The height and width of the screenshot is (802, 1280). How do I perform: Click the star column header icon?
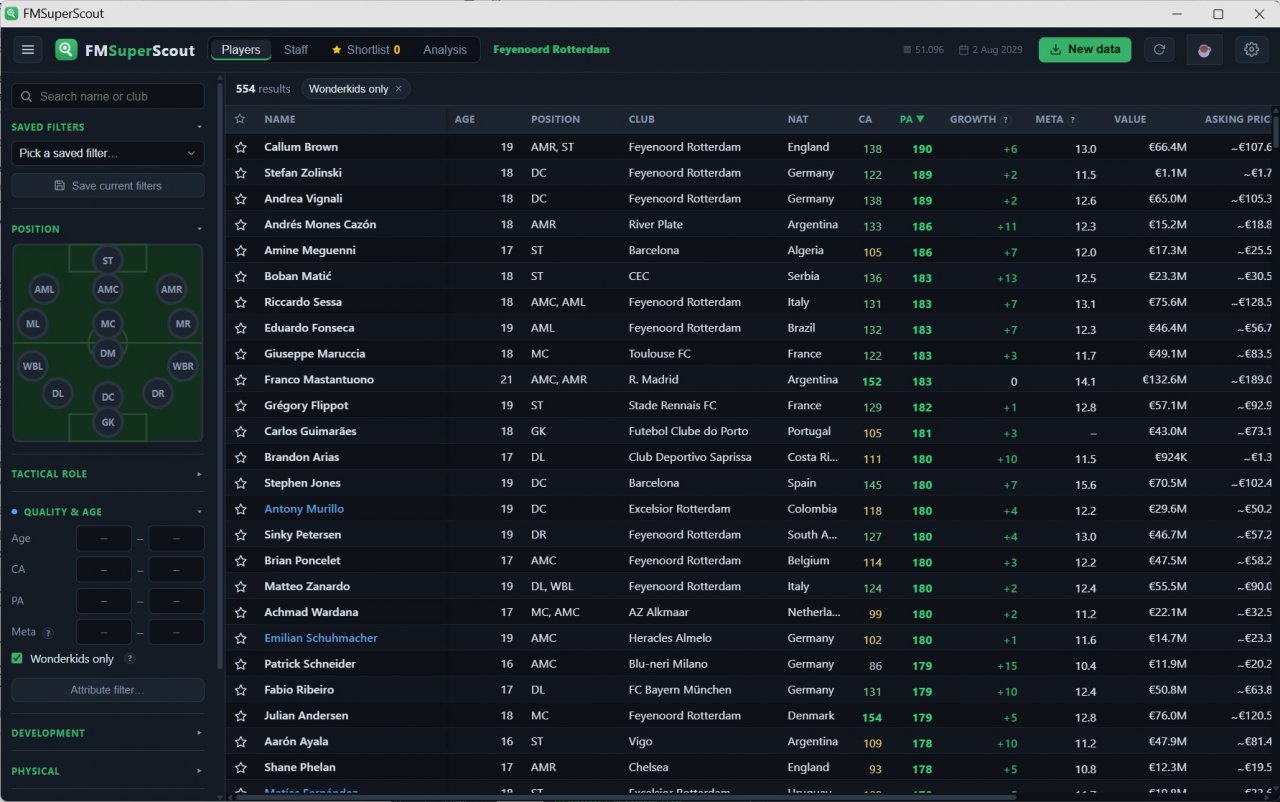point(240,119)
